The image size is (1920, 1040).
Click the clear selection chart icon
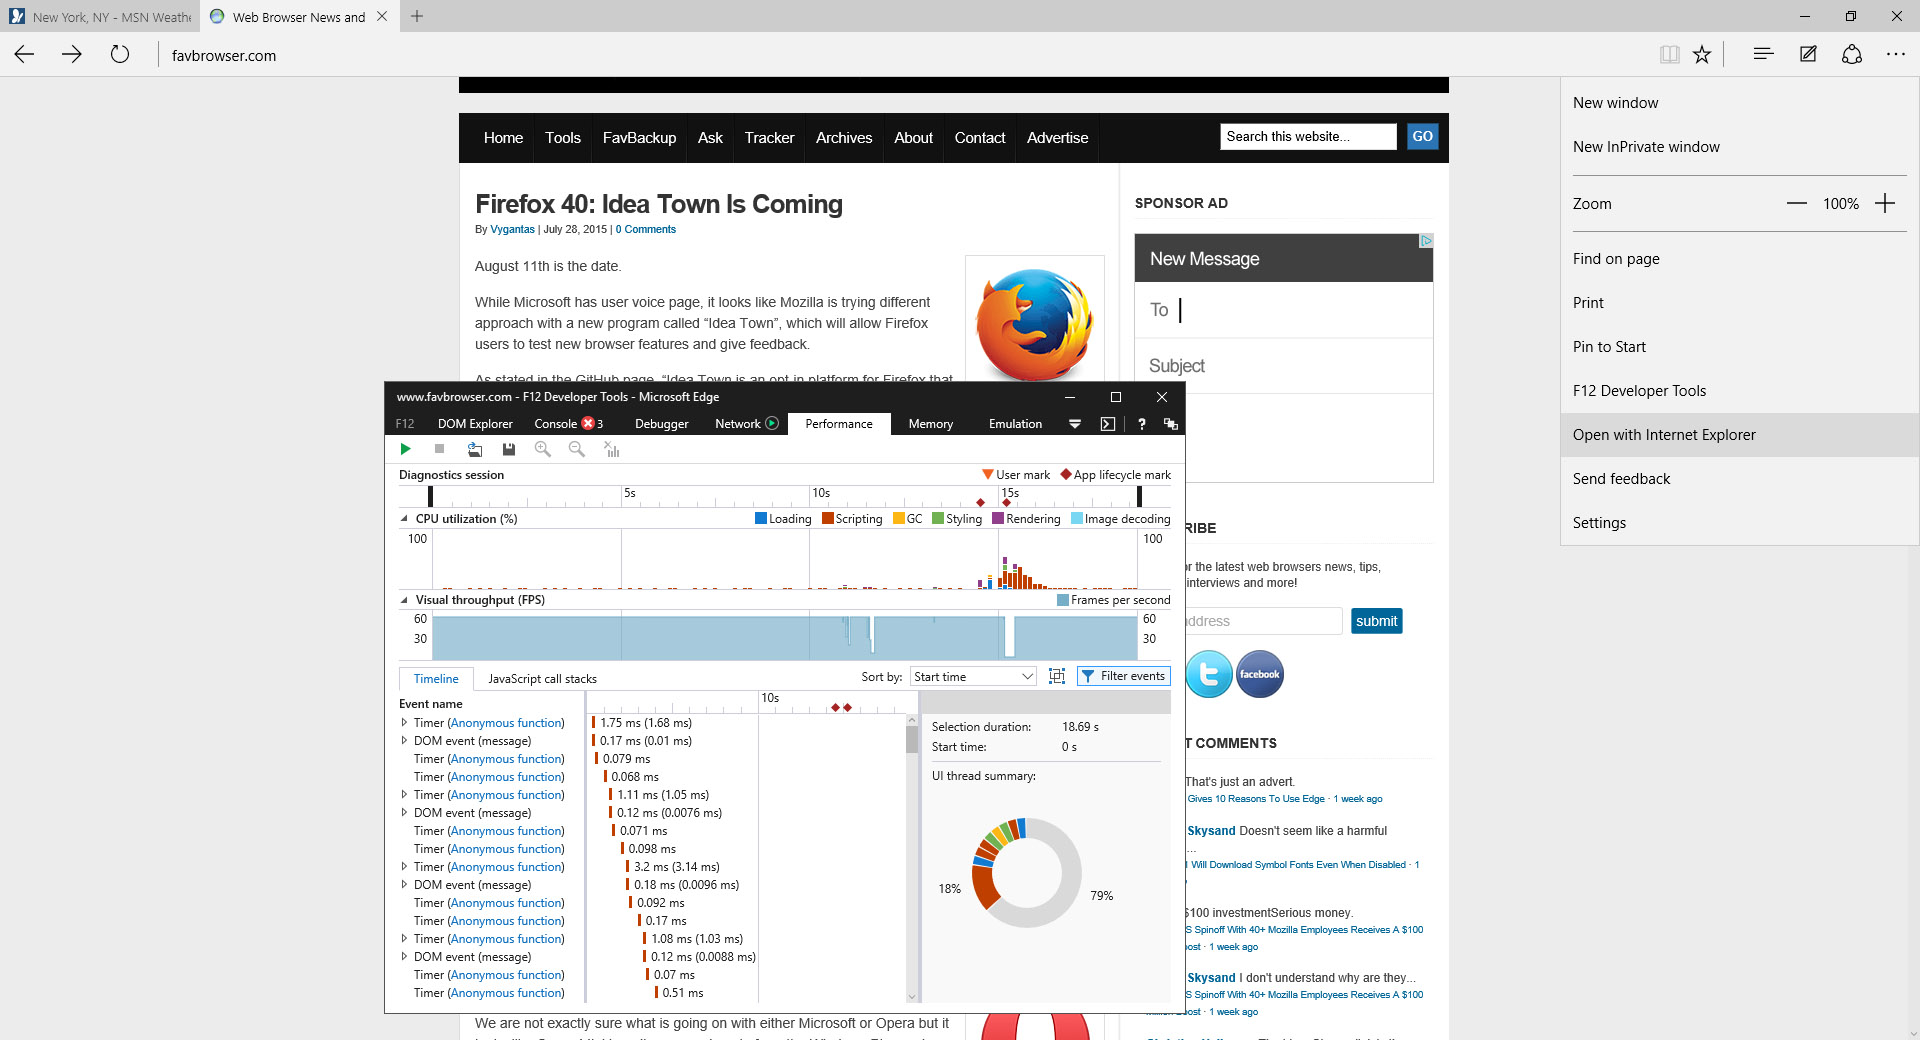(612, 450)
